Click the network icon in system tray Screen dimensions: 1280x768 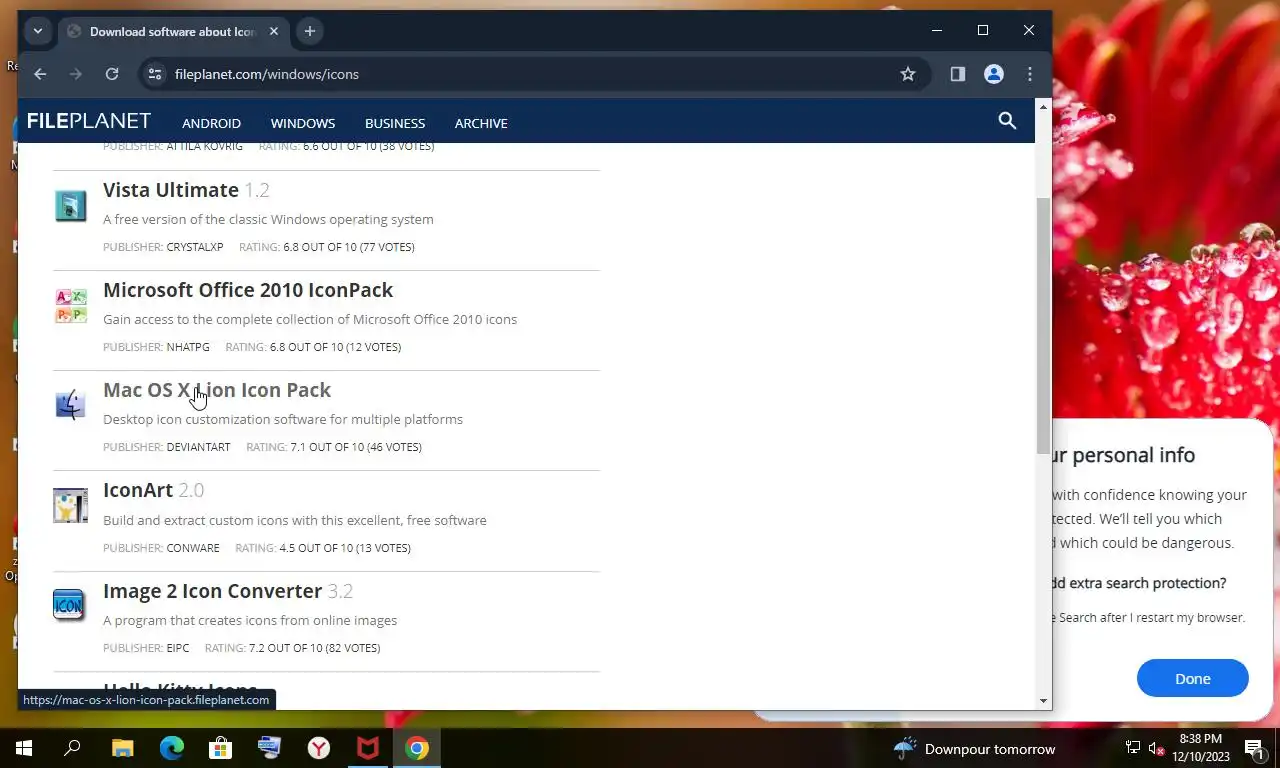(1133, 748)
